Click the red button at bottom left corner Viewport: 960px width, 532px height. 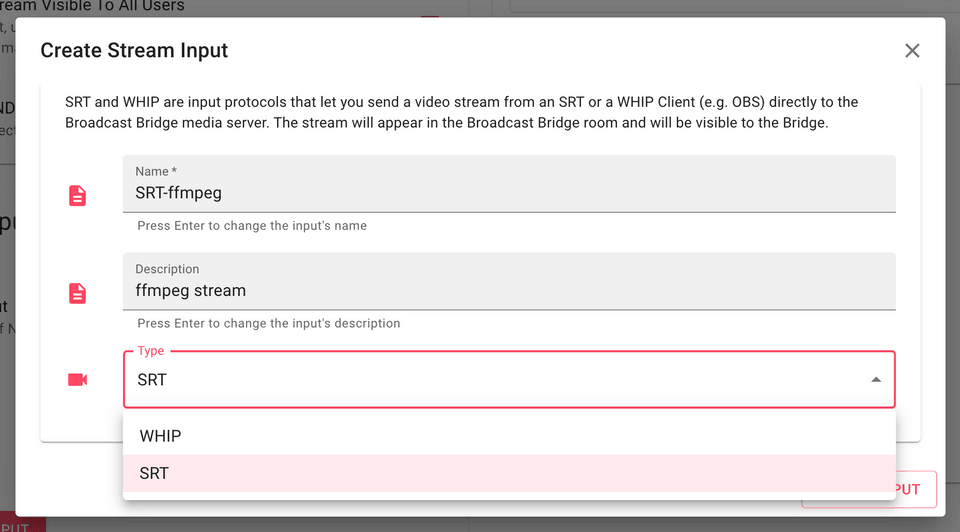[22, 525]
